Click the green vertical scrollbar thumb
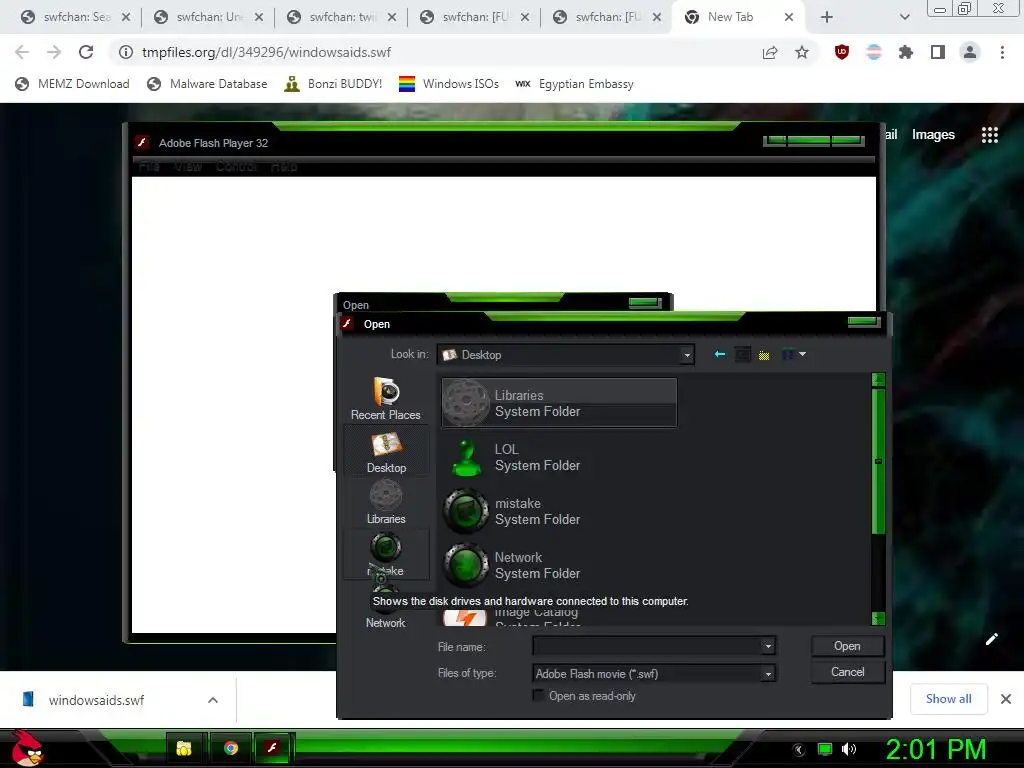Viewport: 1024px width, 768px height. [878, 461]
